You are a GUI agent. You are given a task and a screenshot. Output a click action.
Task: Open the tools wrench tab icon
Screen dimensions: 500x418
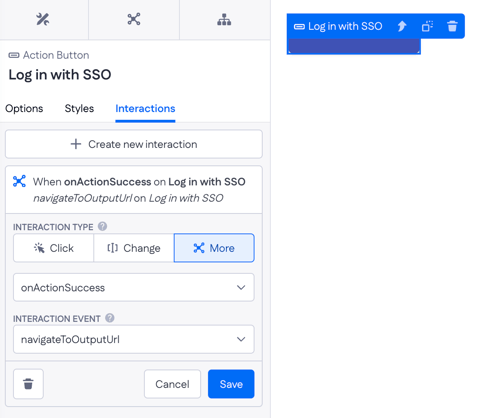[43, 19]
